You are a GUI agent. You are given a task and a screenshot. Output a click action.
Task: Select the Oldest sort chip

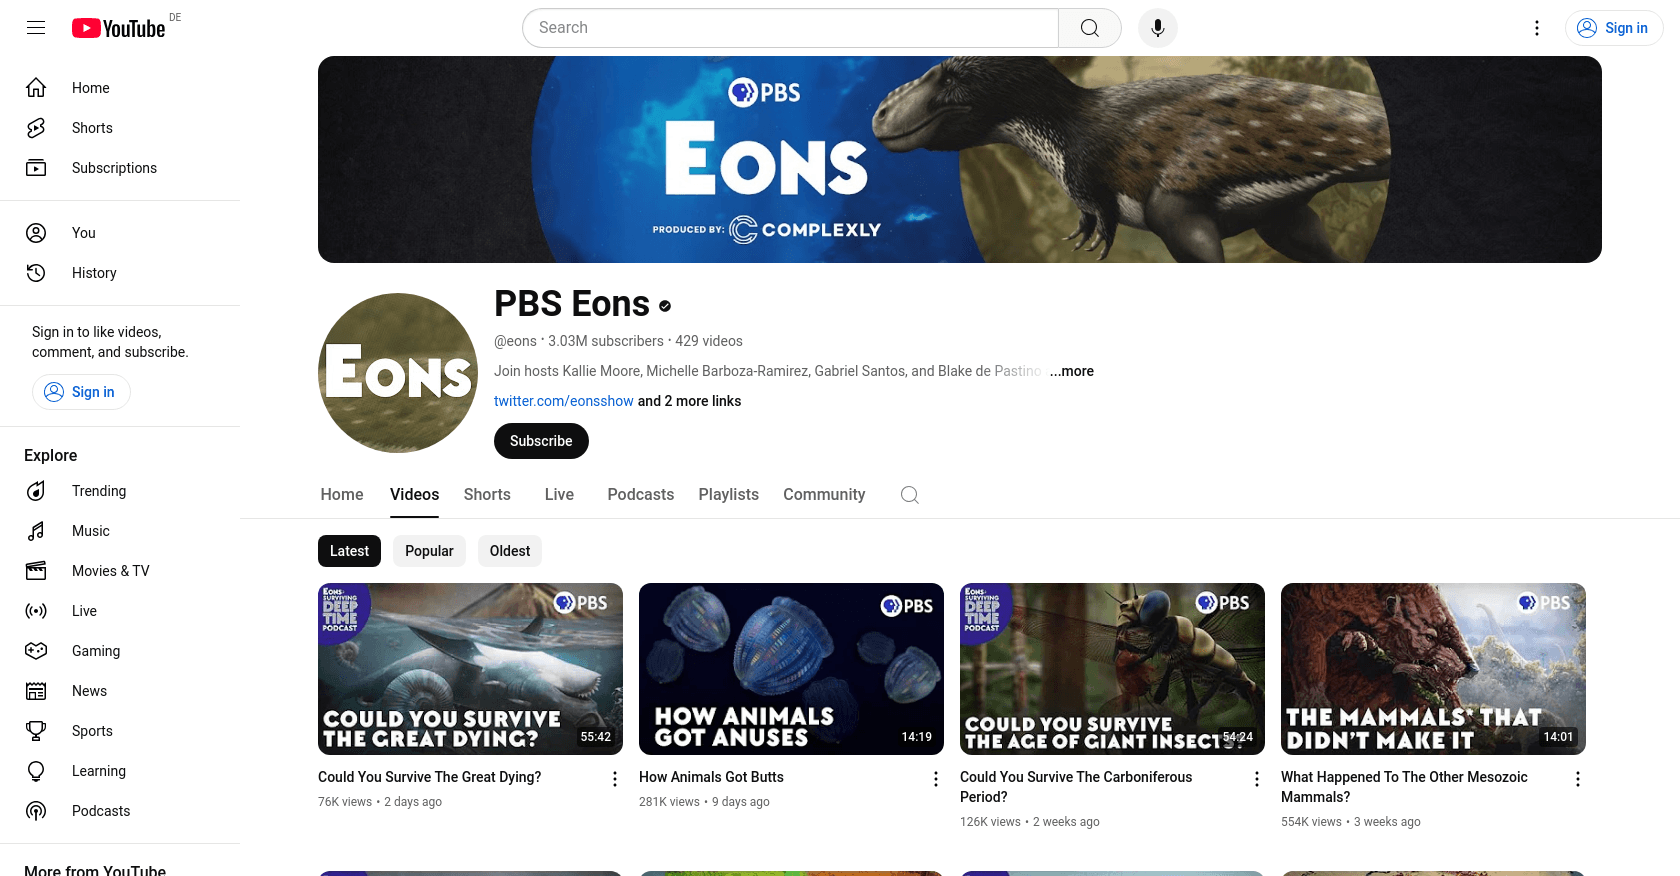[510, 551]
